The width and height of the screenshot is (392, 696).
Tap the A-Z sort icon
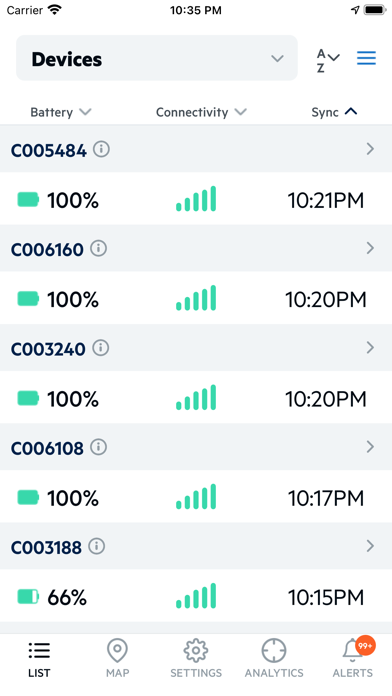(328, 61)
